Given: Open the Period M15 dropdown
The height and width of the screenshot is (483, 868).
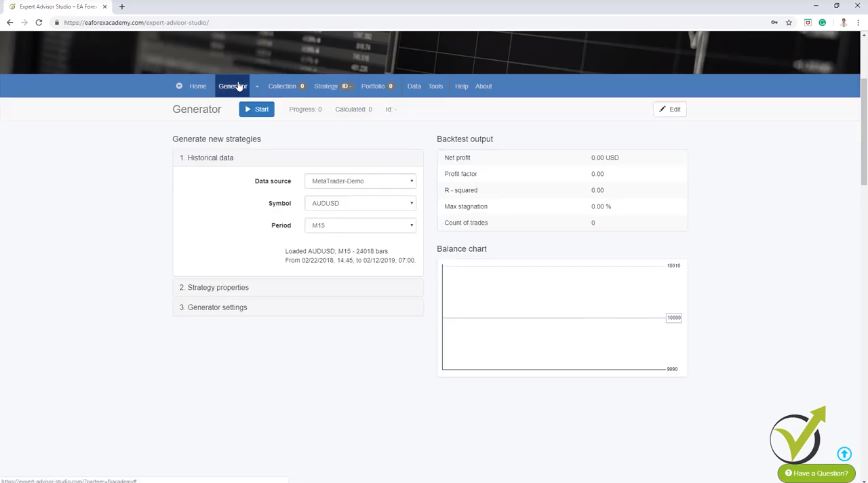Looking at the screenshot, I should [360, 225].
